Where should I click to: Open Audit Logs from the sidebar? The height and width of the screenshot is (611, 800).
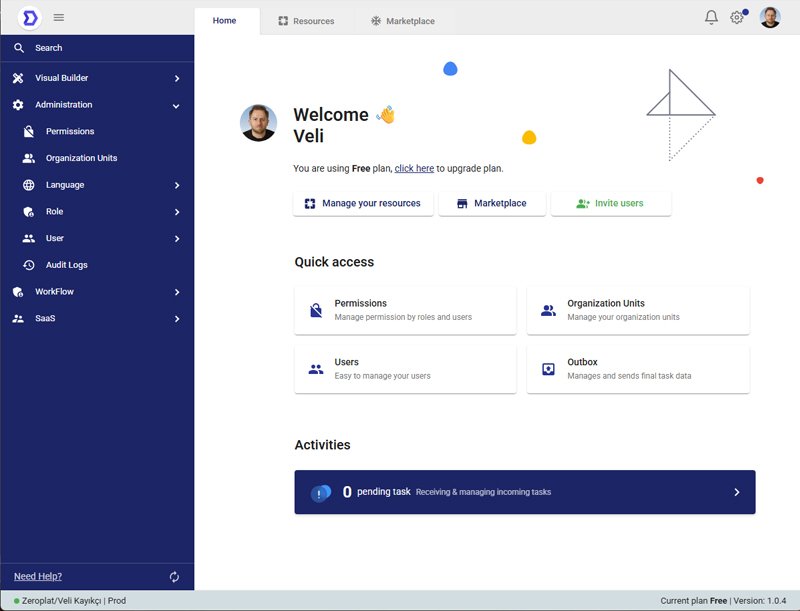click(x=66, y=265)
